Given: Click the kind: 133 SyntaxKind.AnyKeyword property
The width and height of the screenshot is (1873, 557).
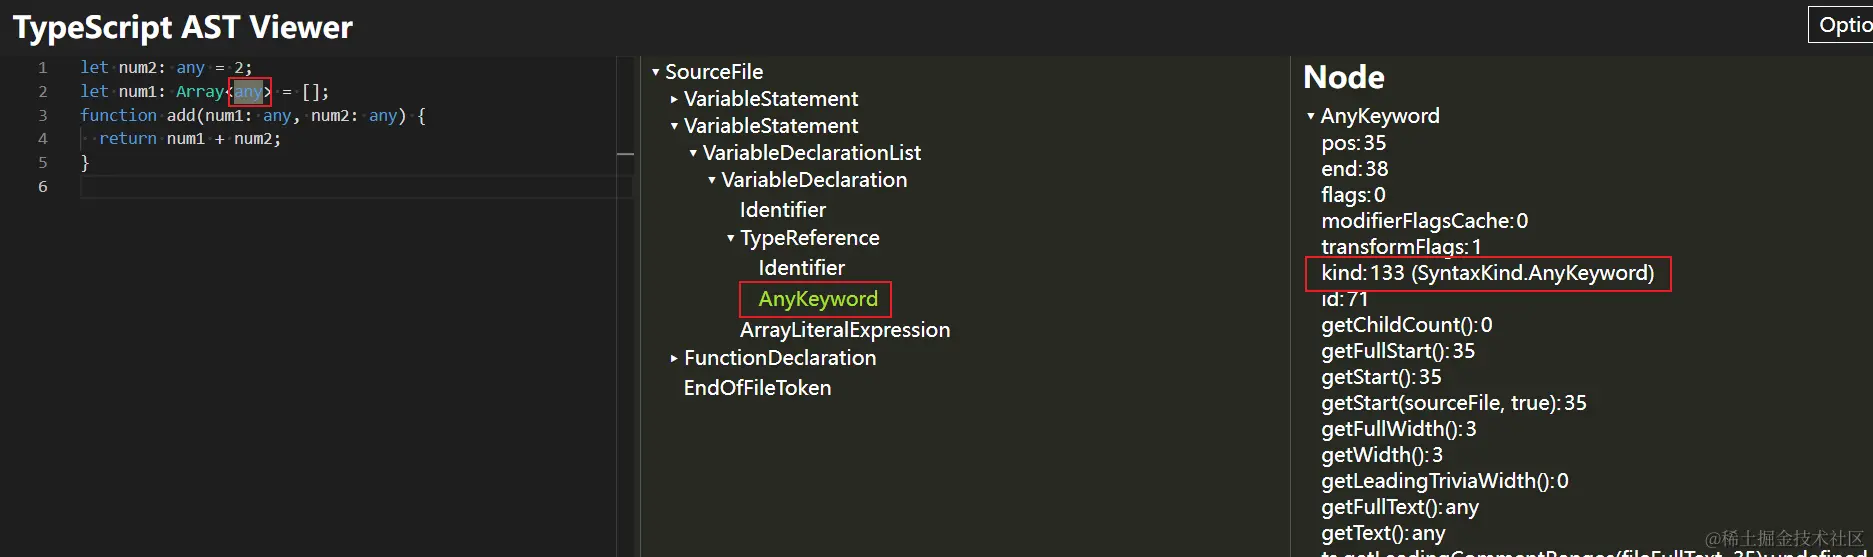Looking at the screenshot, I should 1488,273.
